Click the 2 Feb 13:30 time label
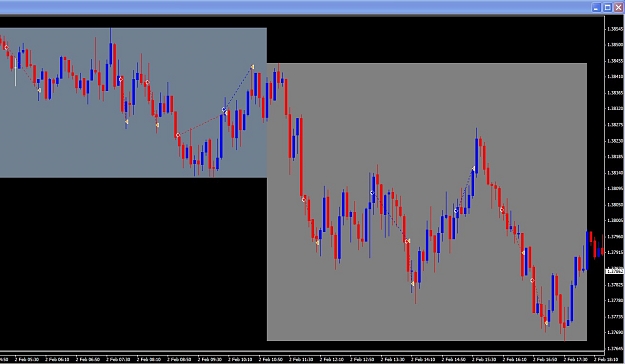The height and width of the screenshot is (364, 625). [393, 359]
